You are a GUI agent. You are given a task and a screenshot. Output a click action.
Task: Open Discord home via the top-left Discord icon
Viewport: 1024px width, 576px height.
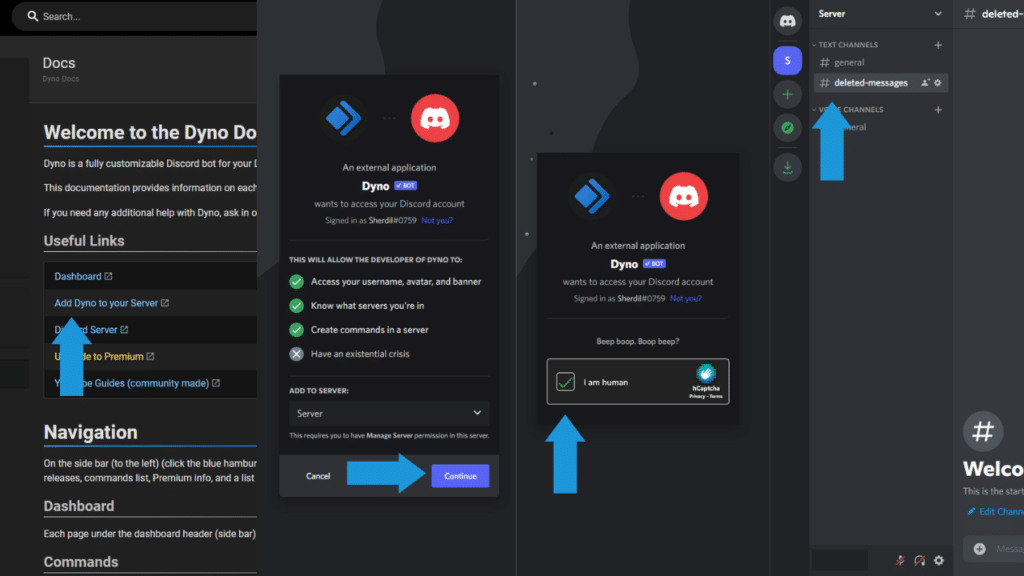click(788, 21)
